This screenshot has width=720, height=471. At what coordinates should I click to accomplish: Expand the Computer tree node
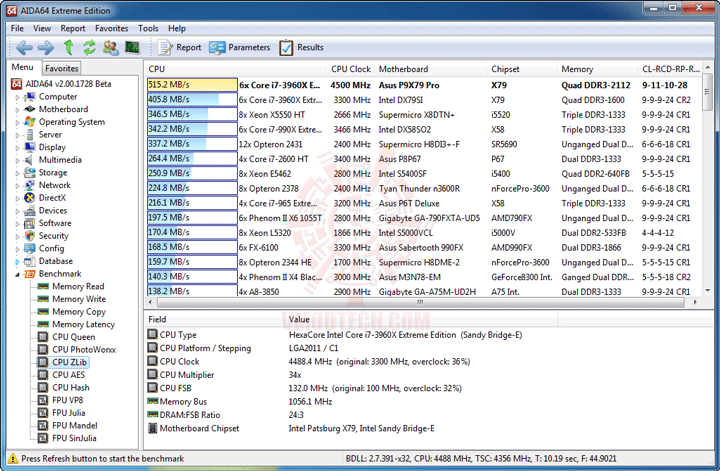17,97
